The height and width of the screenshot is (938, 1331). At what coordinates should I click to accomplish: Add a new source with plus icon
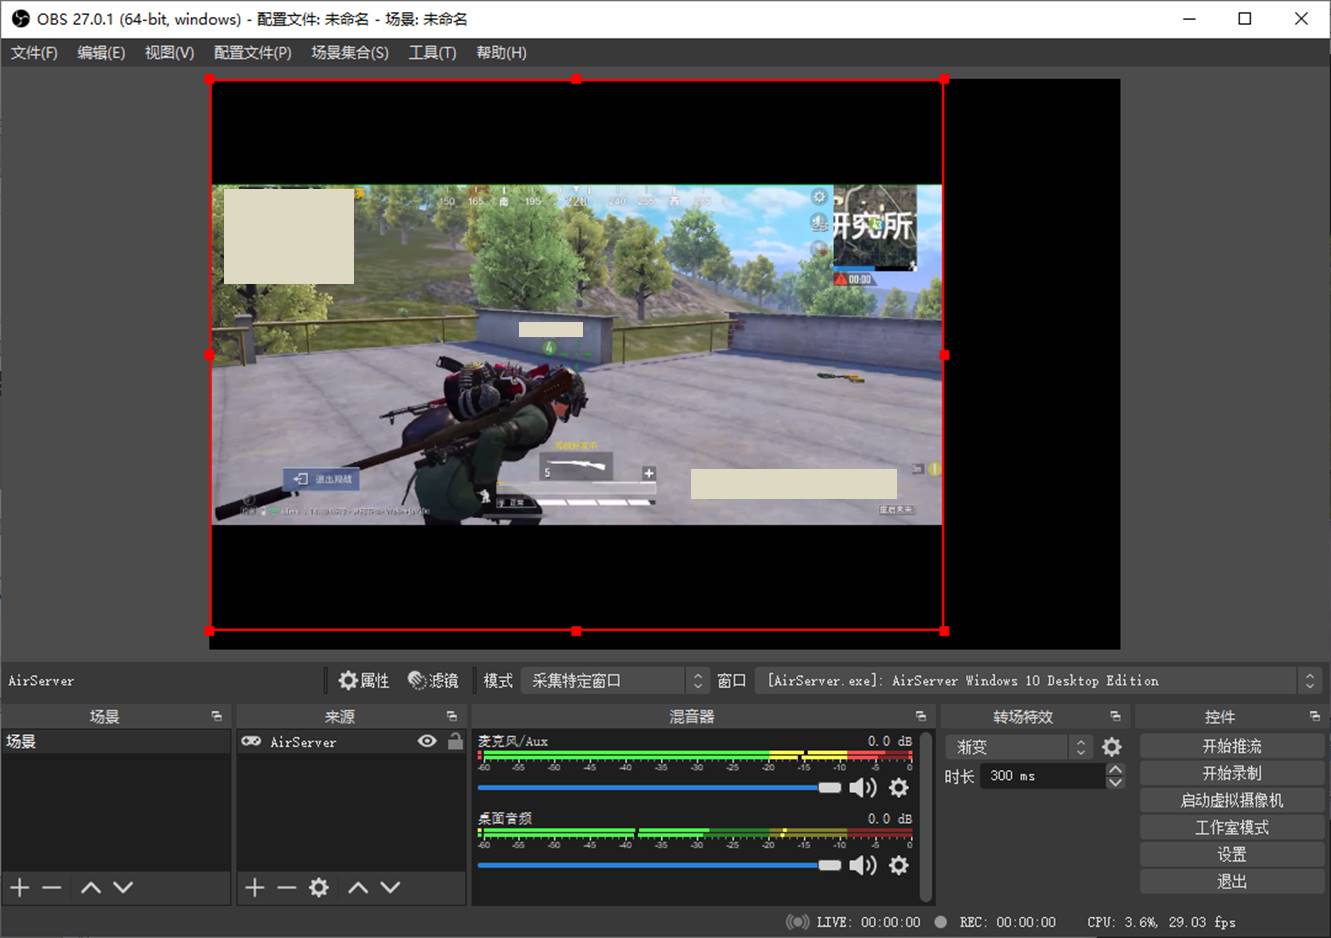[x=255, y=887]
